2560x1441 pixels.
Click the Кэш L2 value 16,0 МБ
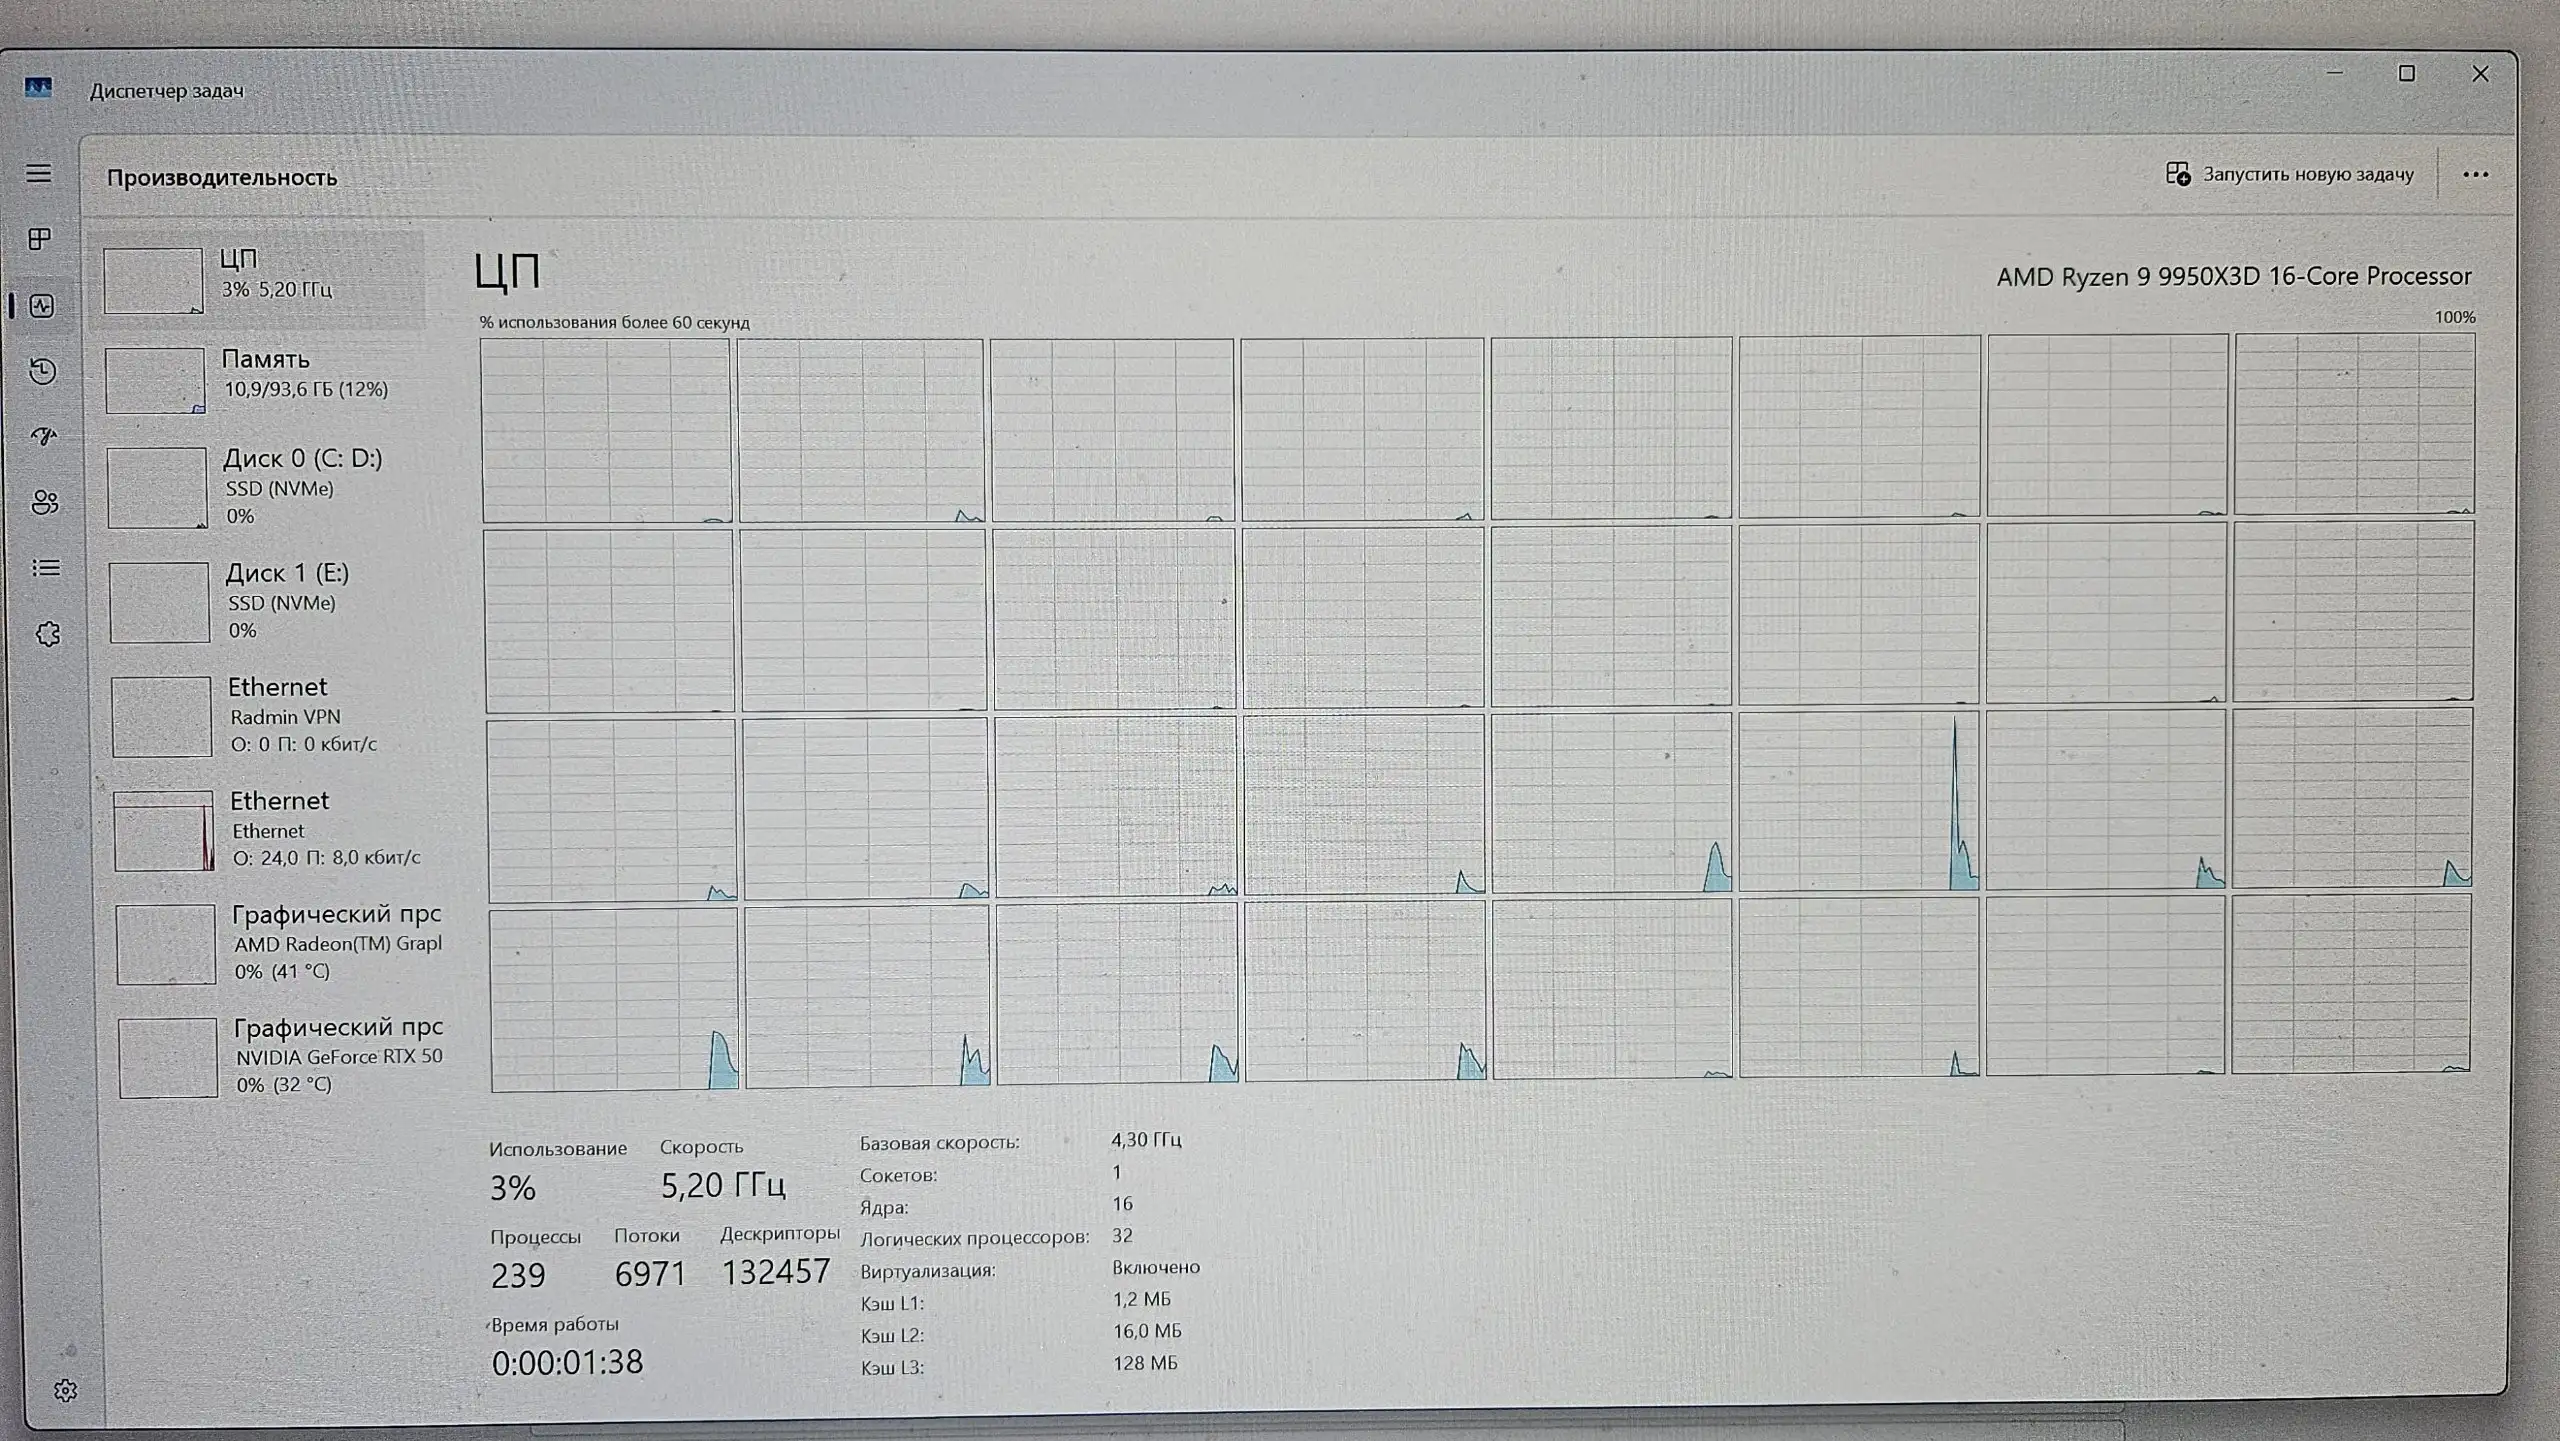pos(1147,1332)
